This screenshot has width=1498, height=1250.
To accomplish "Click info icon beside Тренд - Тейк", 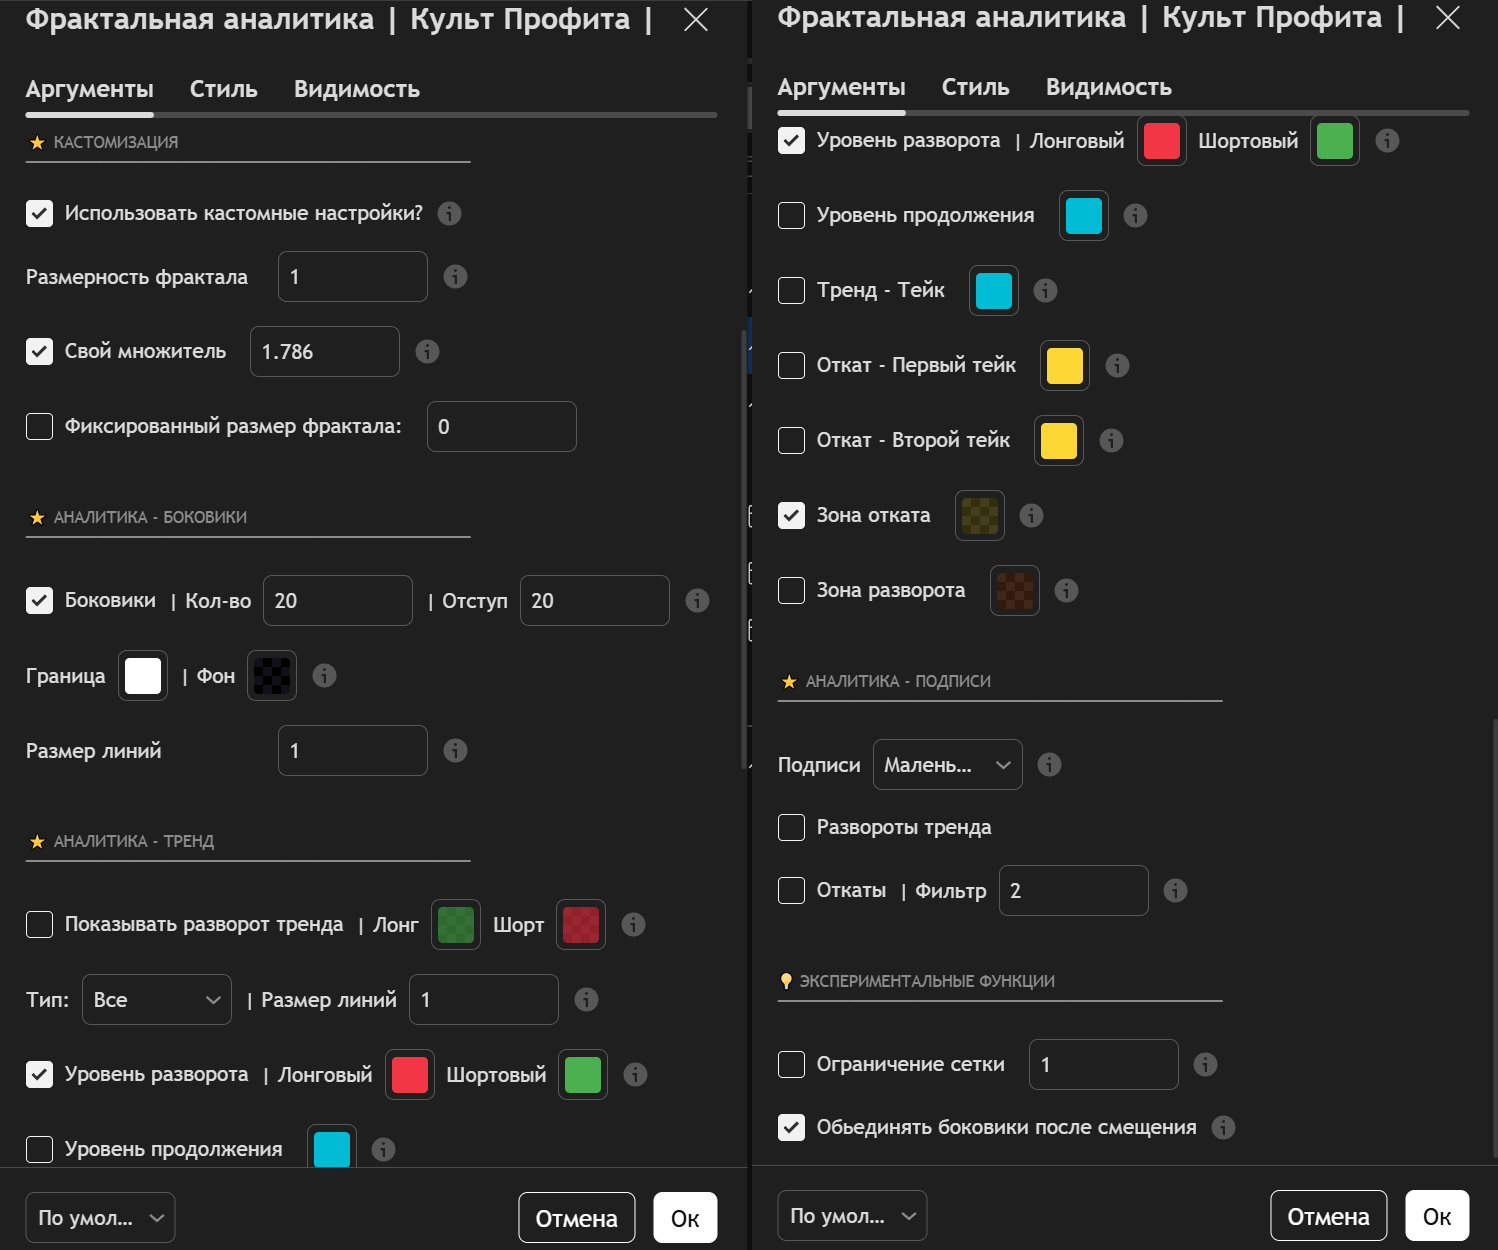I will point(1045,290).
